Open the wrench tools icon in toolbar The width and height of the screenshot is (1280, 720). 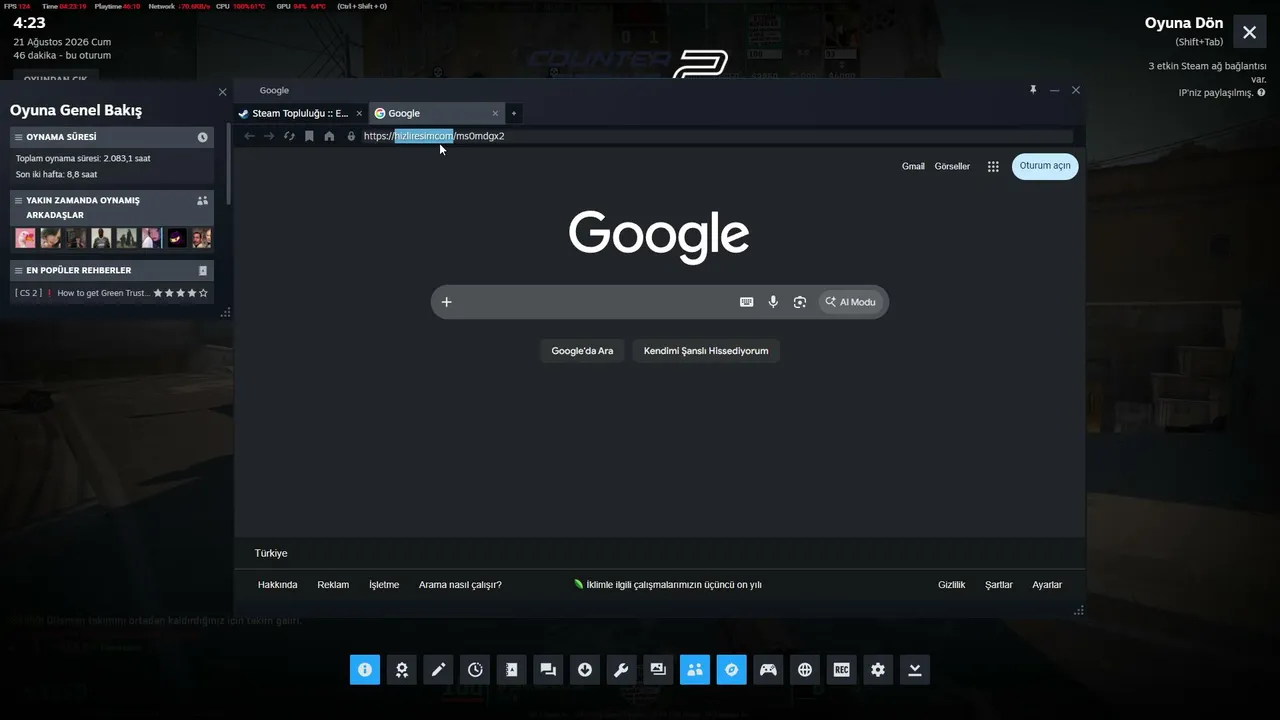621,670
